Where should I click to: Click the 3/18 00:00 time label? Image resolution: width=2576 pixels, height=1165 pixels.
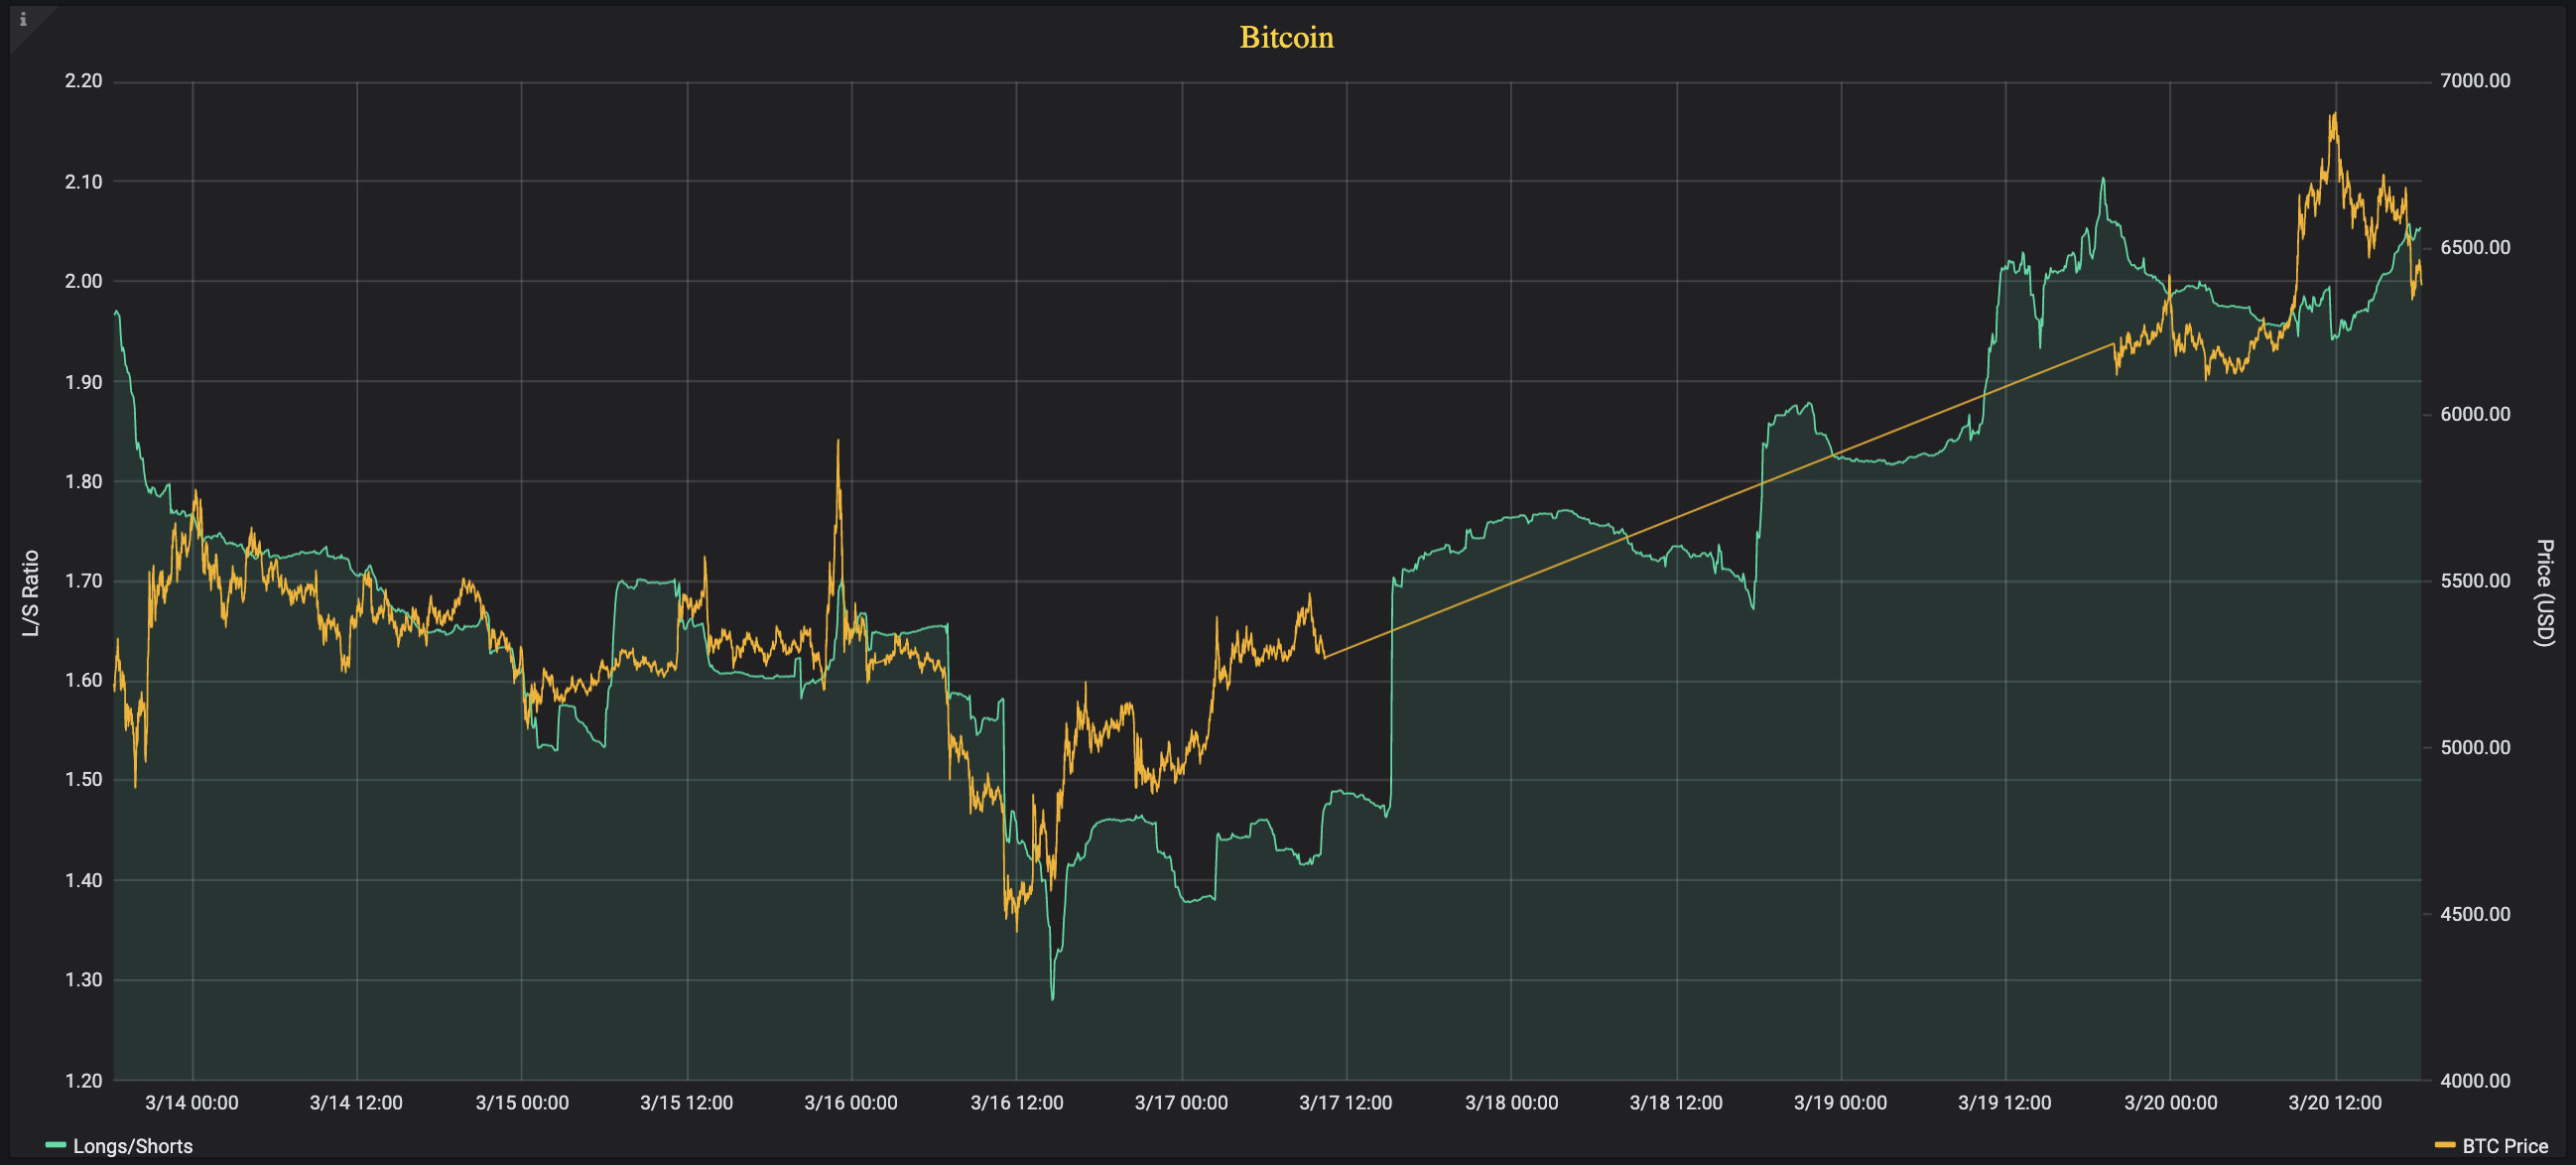pos(1511,1103)
